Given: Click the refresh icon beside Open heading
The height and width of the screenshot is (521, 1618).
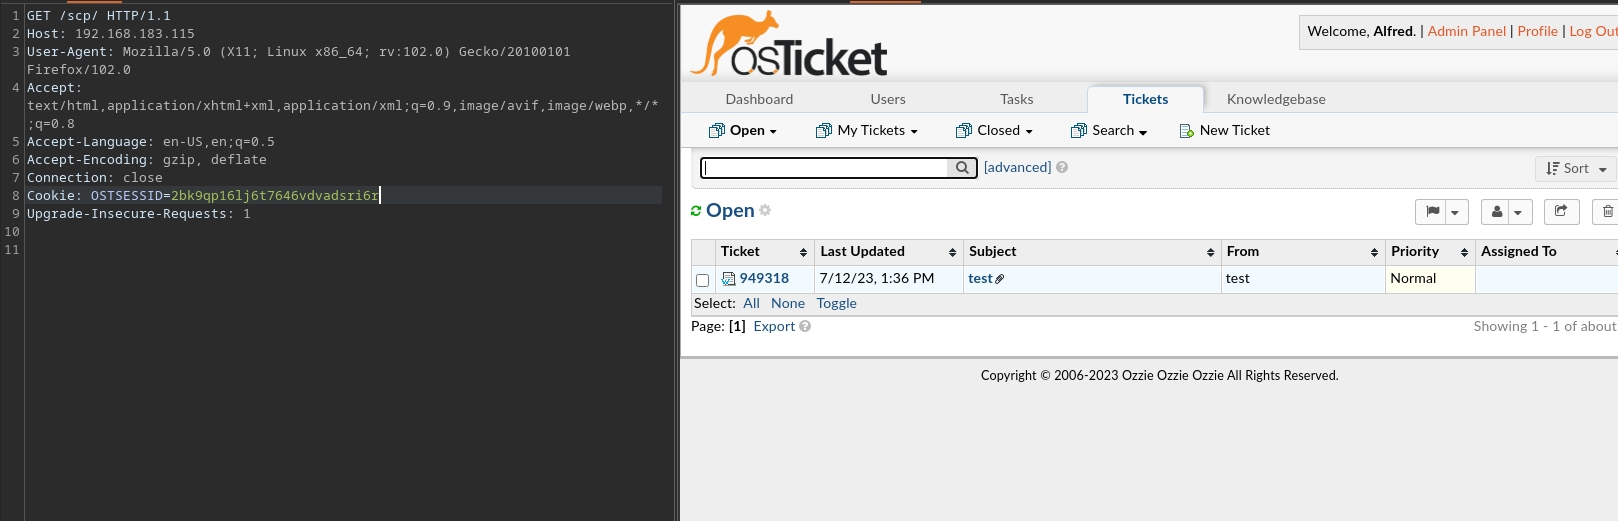Looking at the screenshot, I should pos(696,211).
